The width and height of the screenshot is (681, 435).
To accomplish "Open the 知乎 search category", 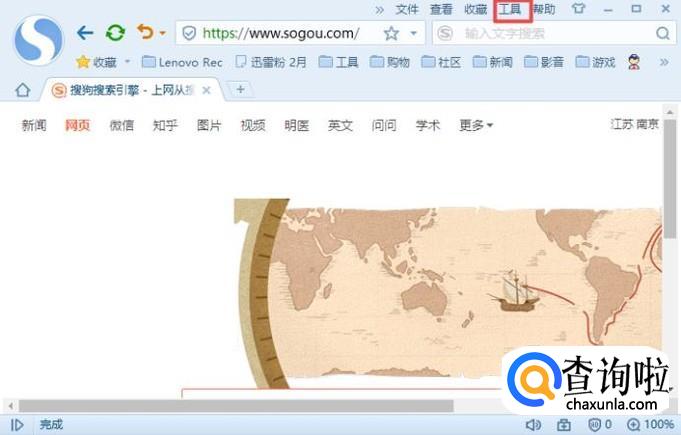I will click(165, 125).
